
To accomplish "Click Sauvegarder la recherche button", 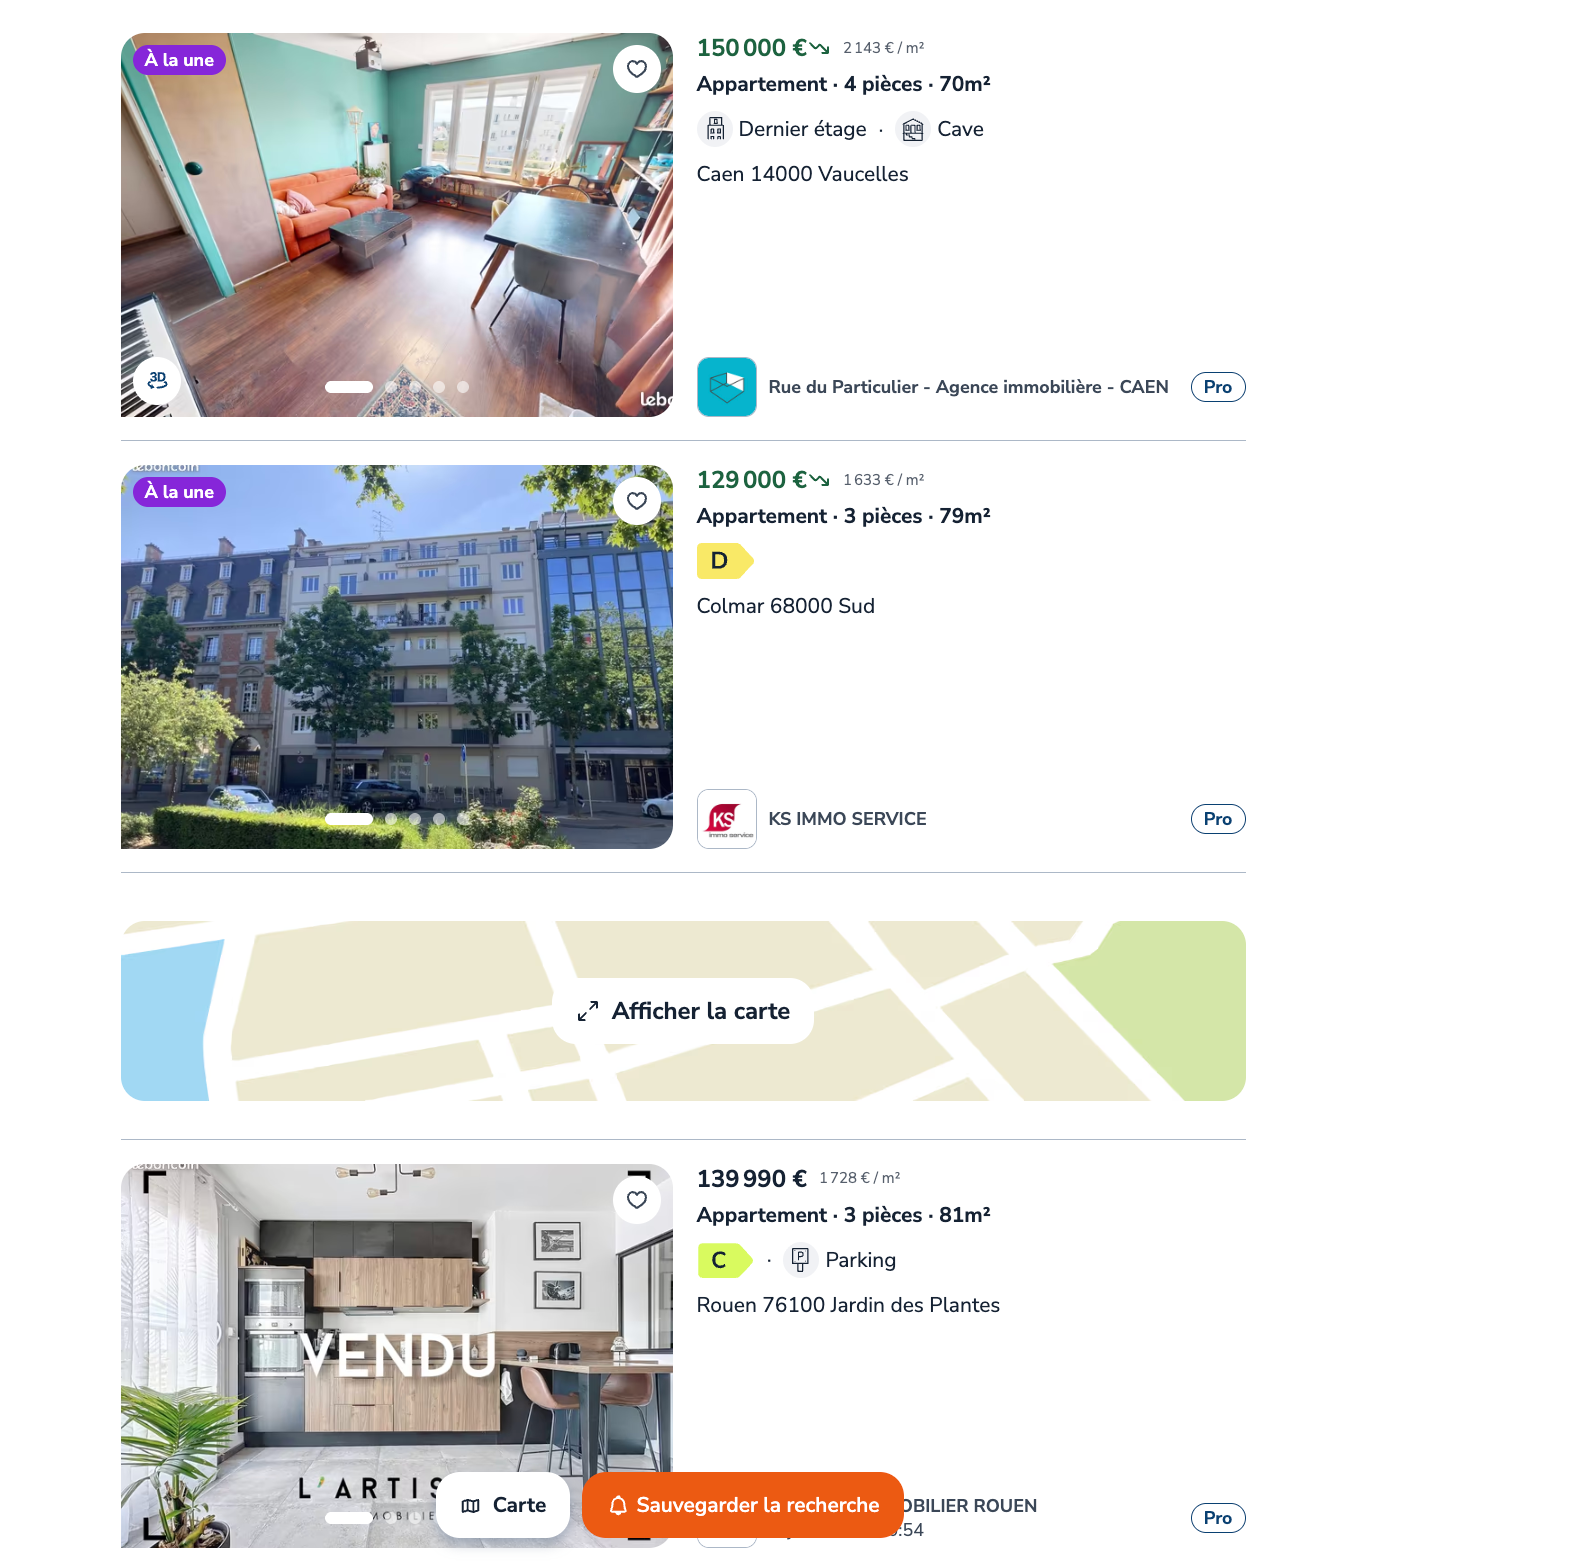I will [743, 1505].
